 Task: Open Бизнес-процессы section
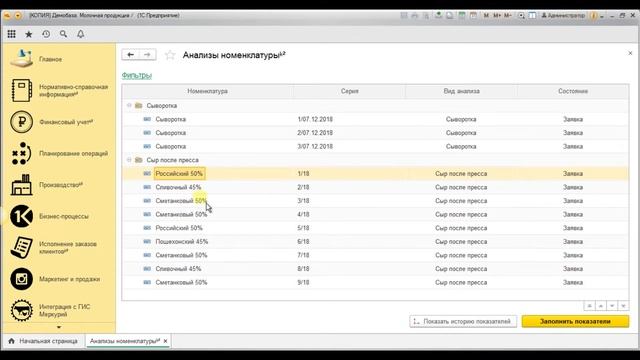click(59, 216)
